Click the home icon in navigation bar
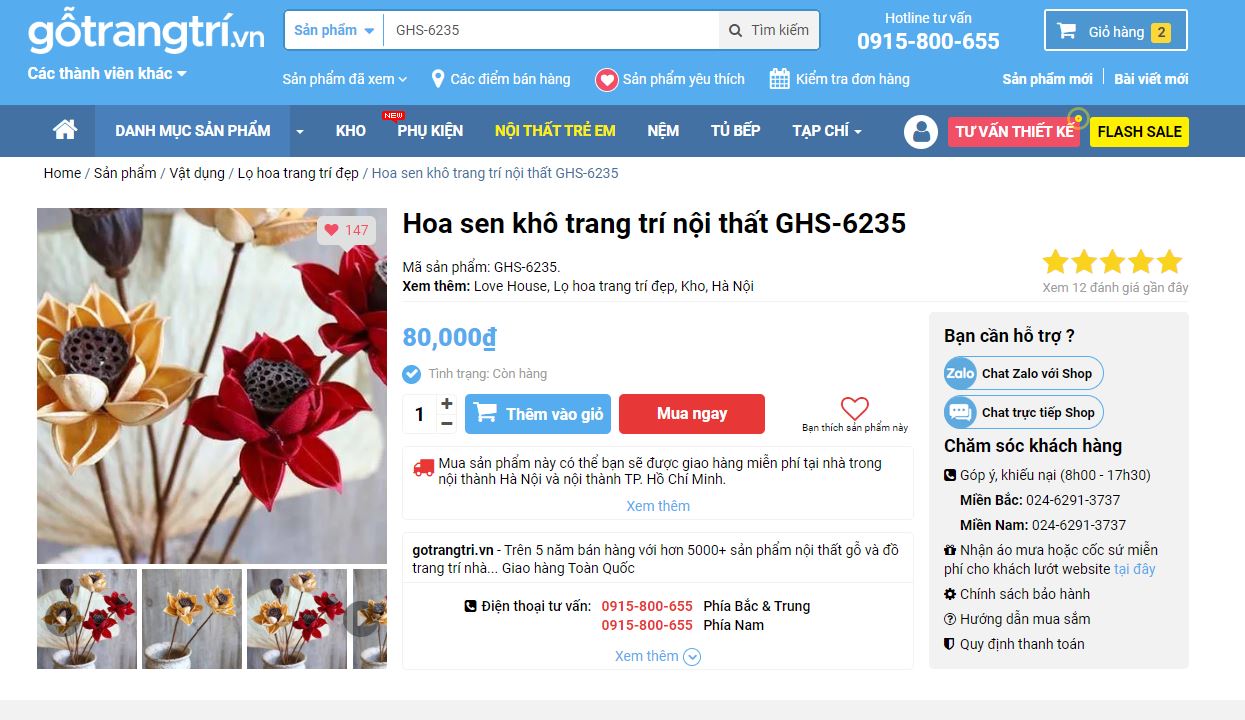 [x=65, y=130]
